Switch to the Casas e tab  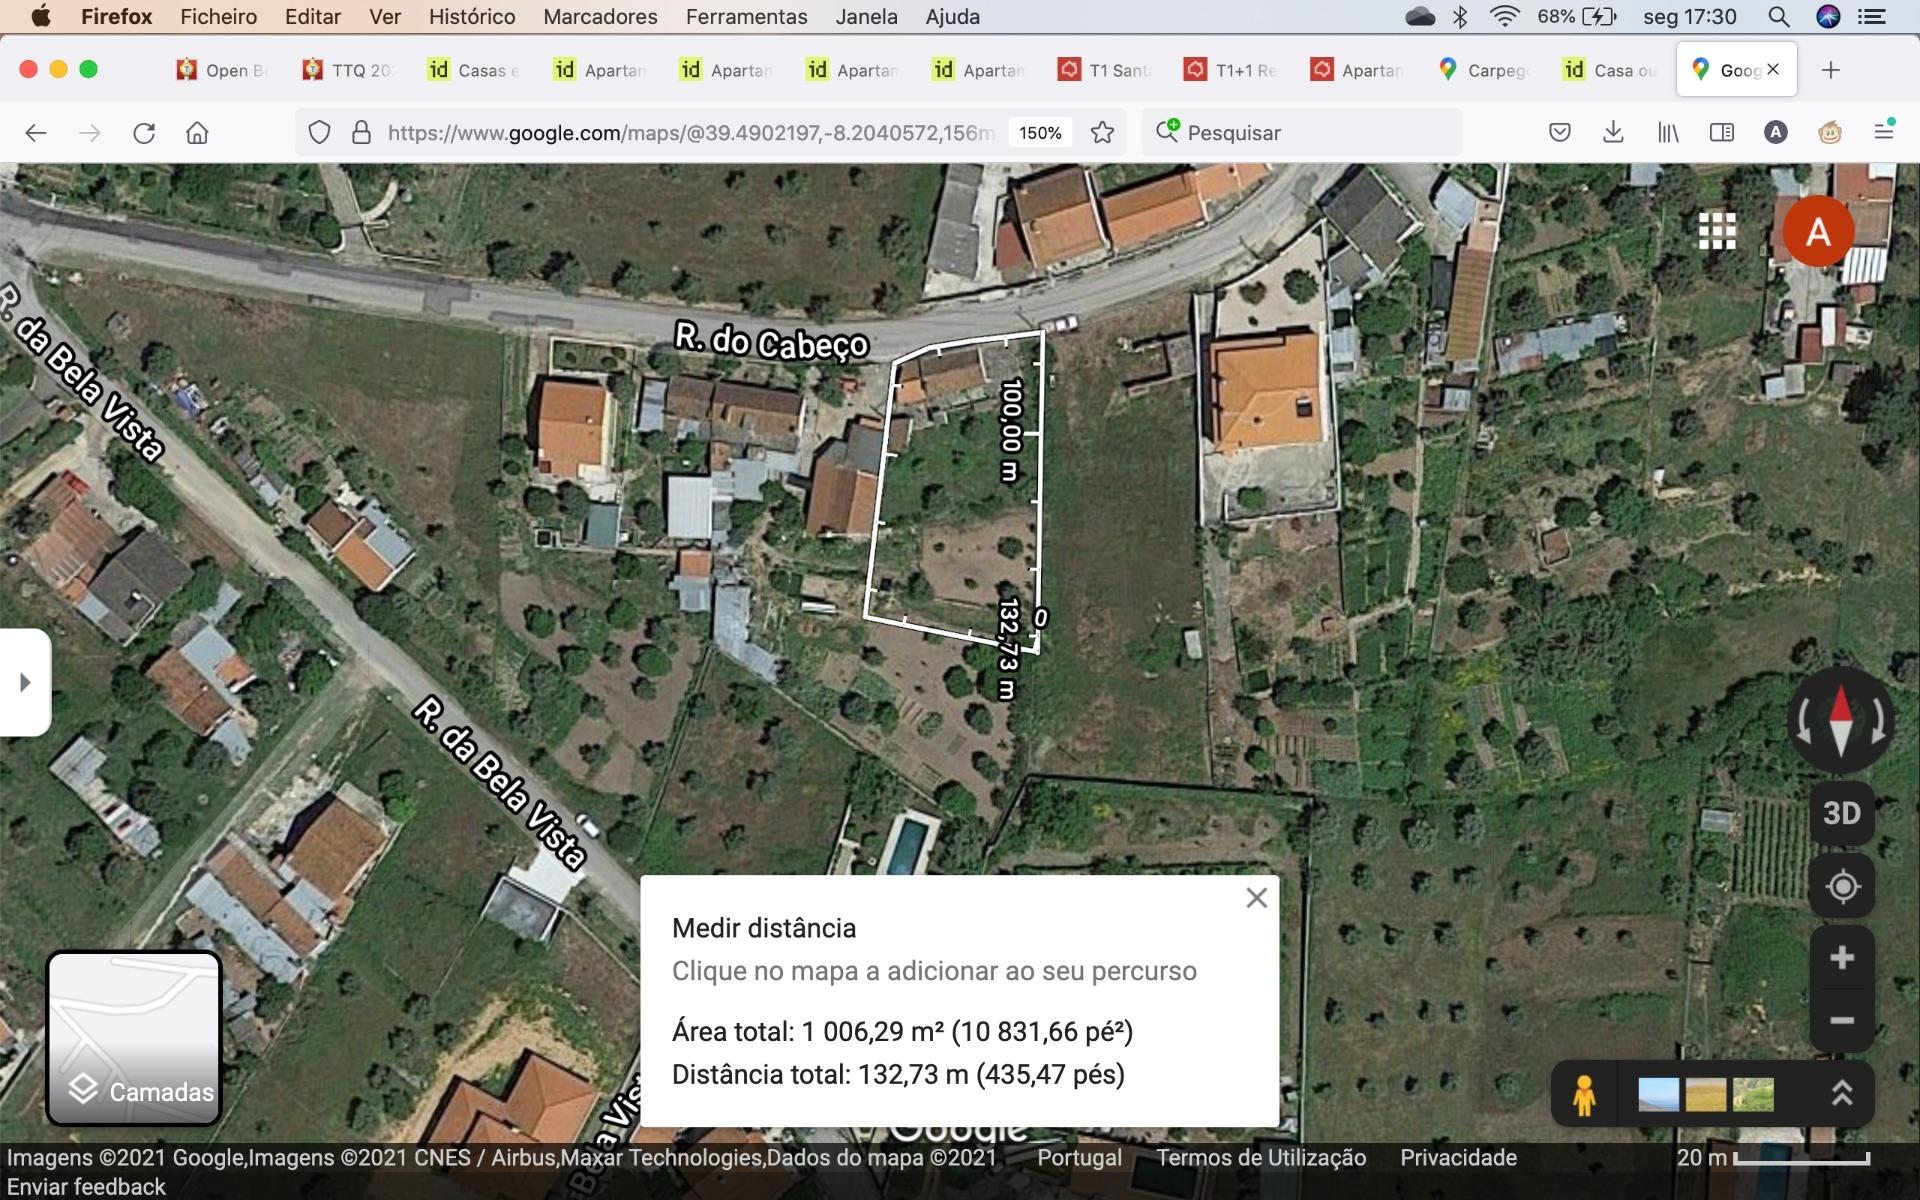(474, 70)
